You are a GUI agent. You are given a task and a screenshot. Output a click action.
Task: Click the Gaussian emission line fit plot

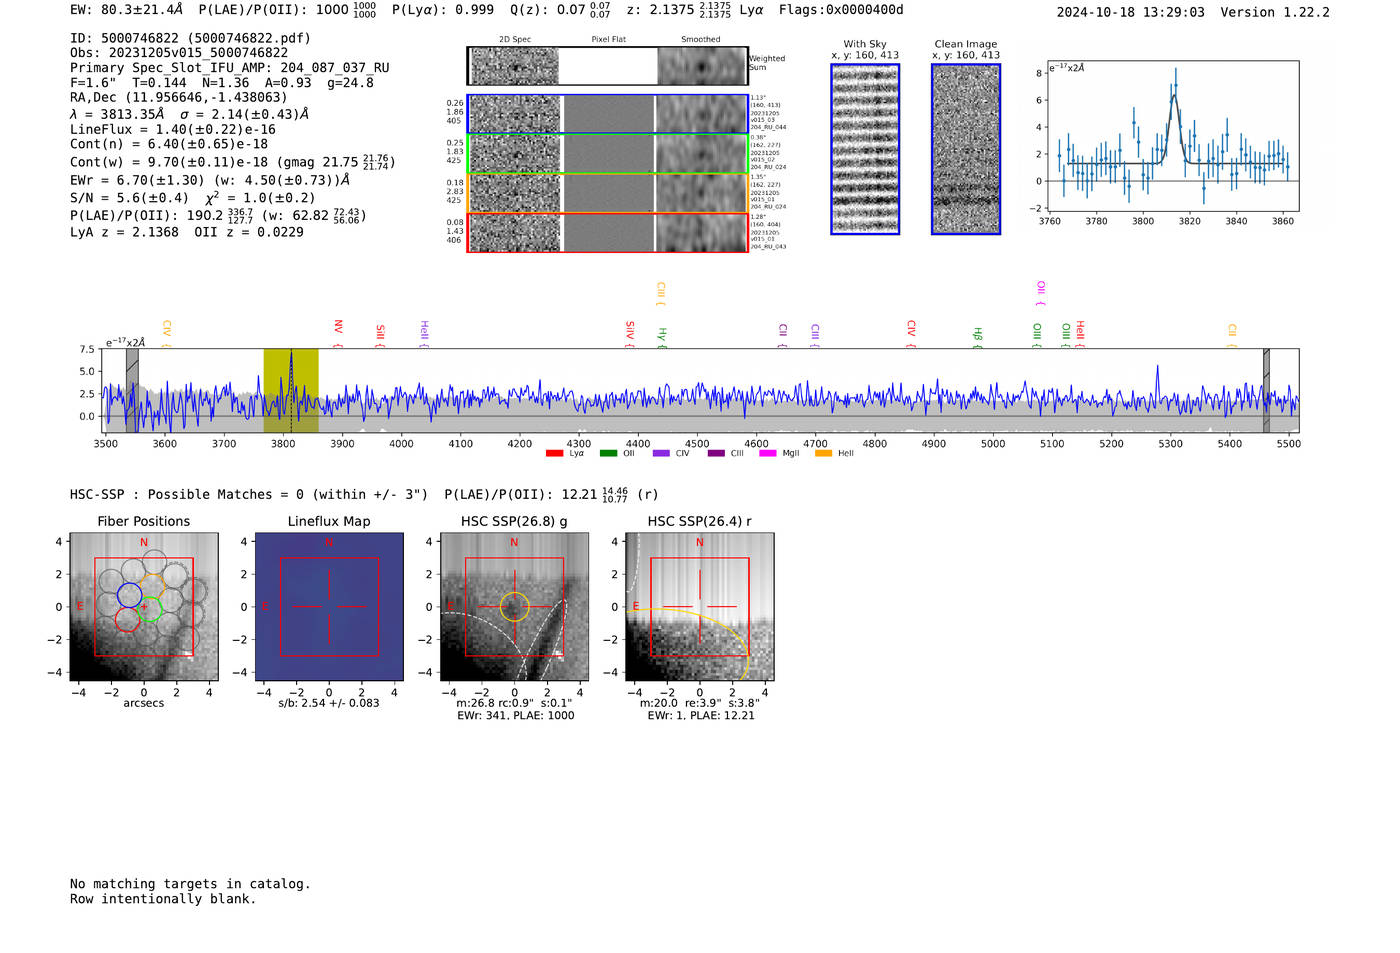[1174, 136]
